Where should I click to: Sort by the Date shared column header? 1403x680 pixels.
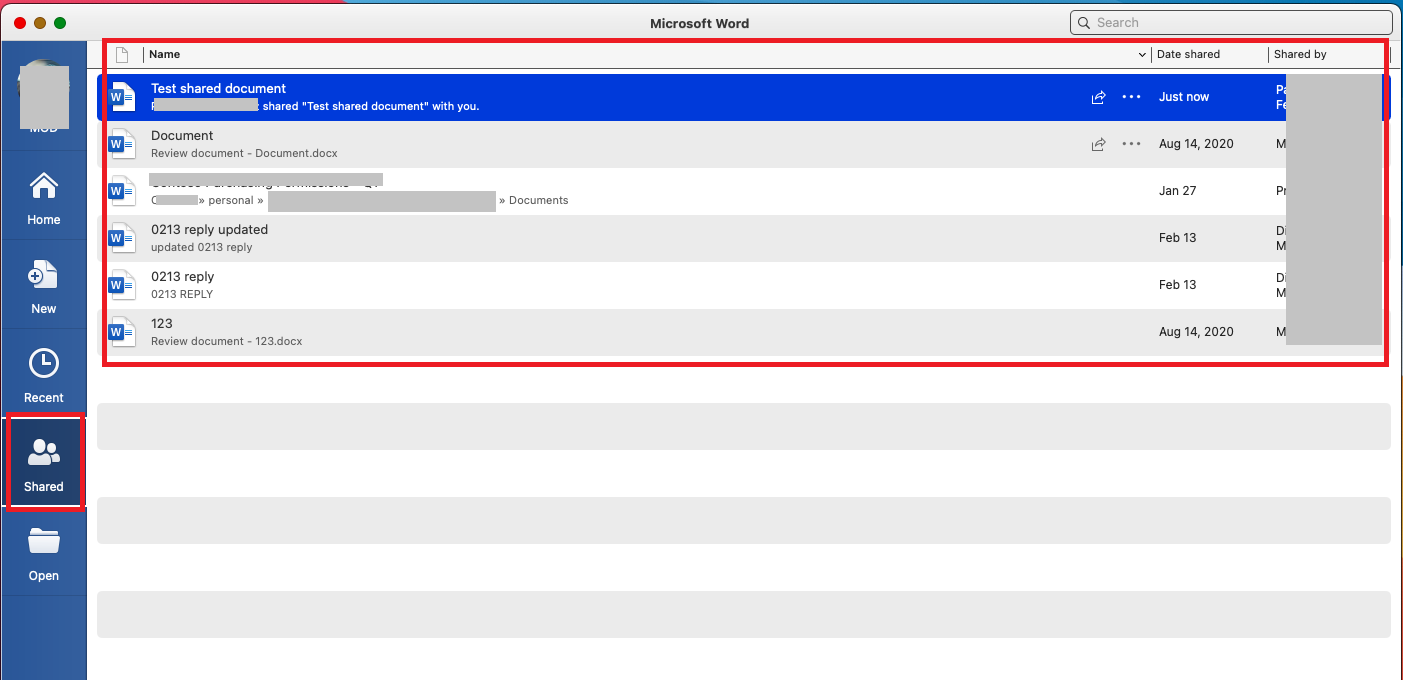pyautogui.click(x=1188, y=54)
